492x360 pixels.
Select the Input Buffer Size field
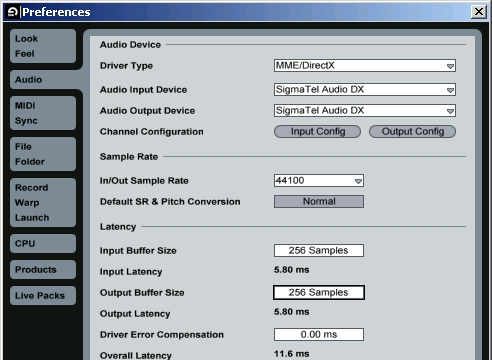319,251
